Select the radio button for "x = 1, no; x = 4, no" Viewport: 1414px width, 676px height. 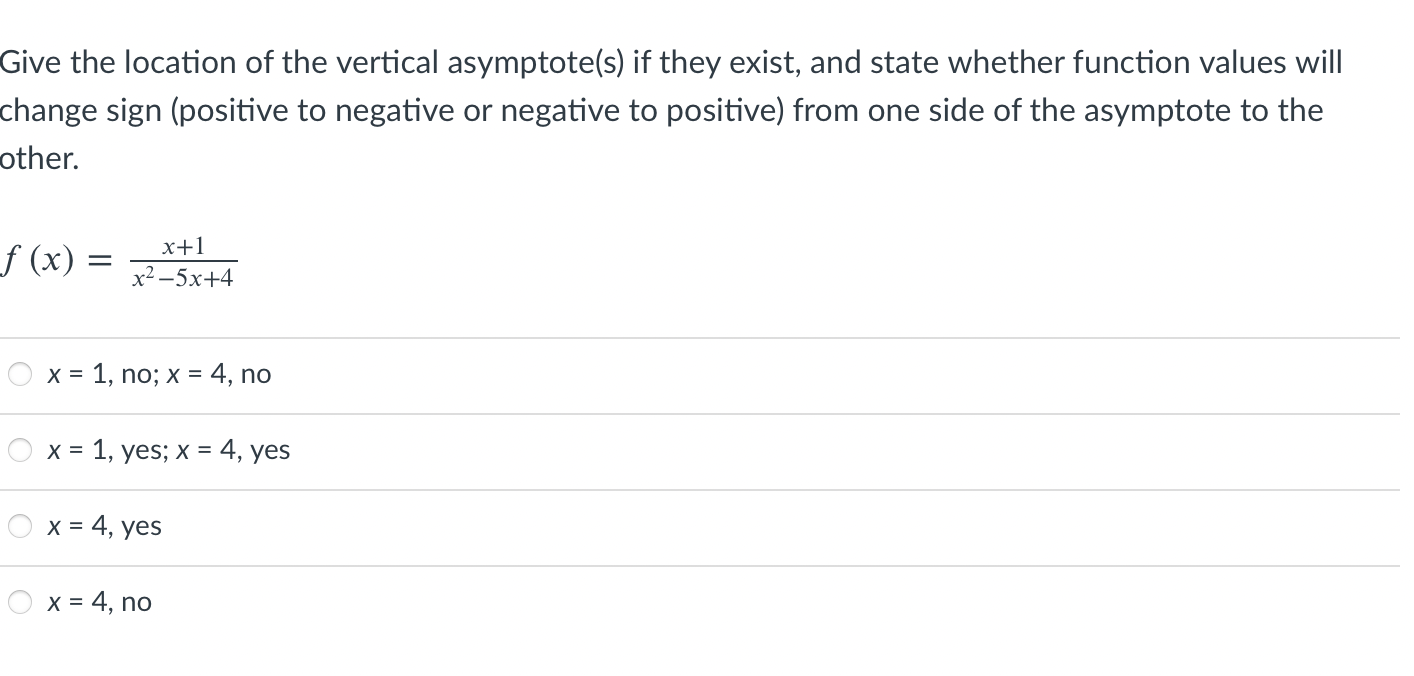19,374
